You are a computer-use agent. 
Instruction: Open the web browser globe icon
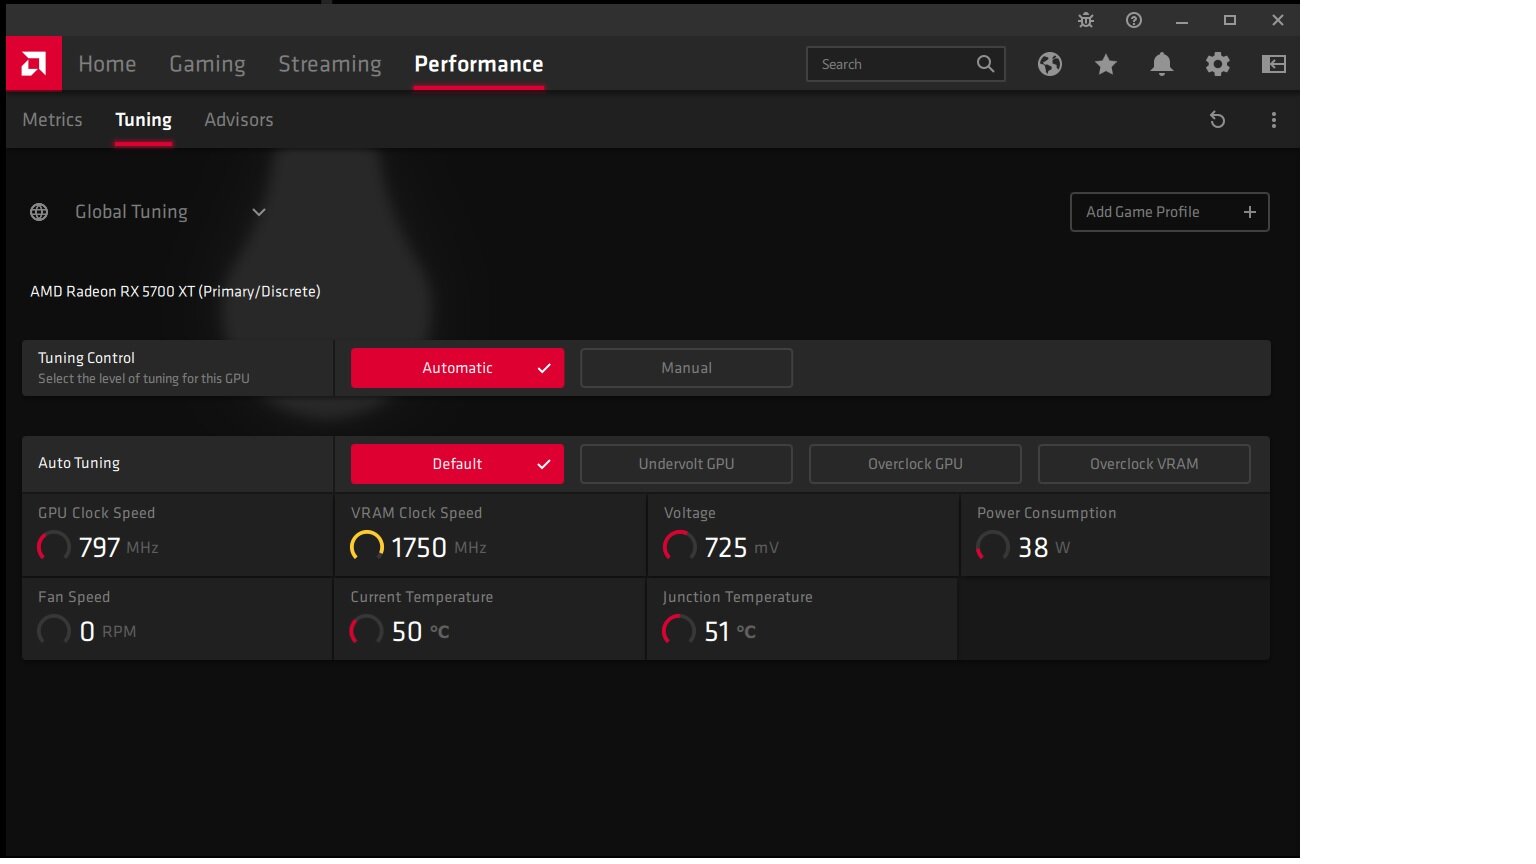click(1050, 64)
